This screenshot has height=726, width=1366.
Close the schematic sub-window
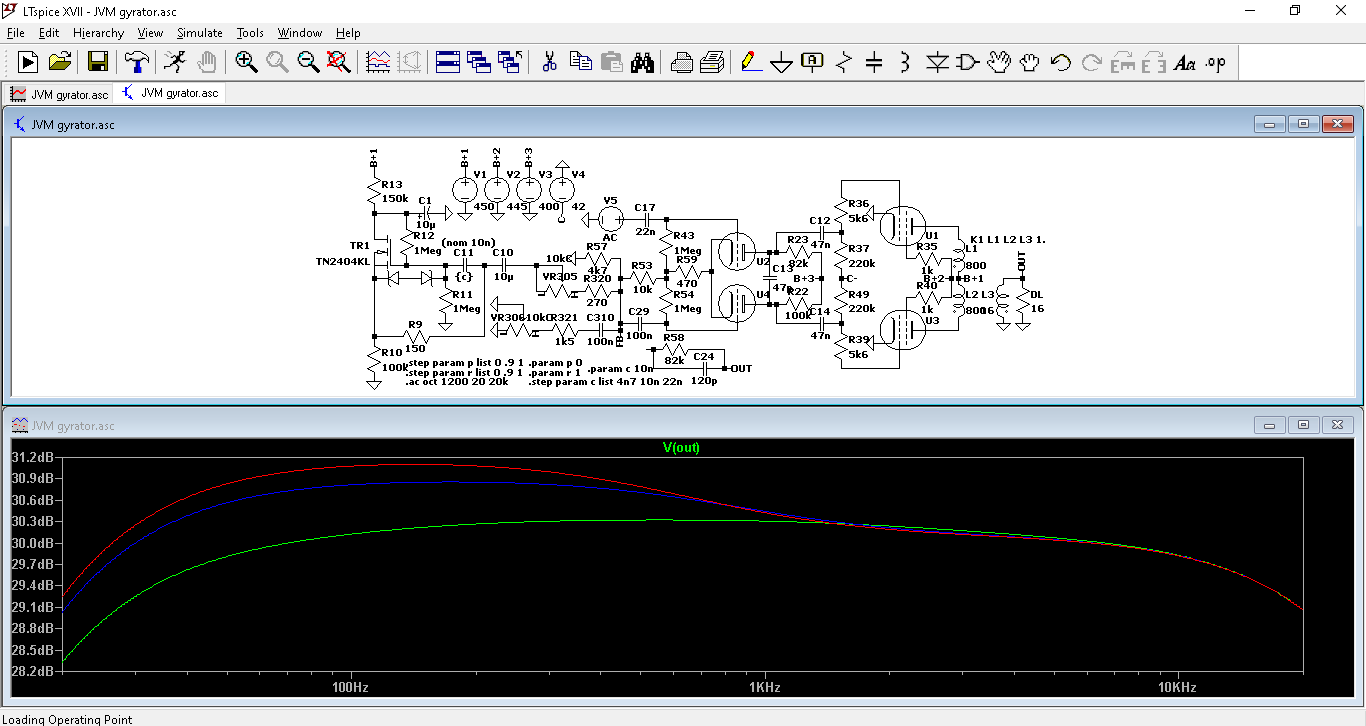1337,124
